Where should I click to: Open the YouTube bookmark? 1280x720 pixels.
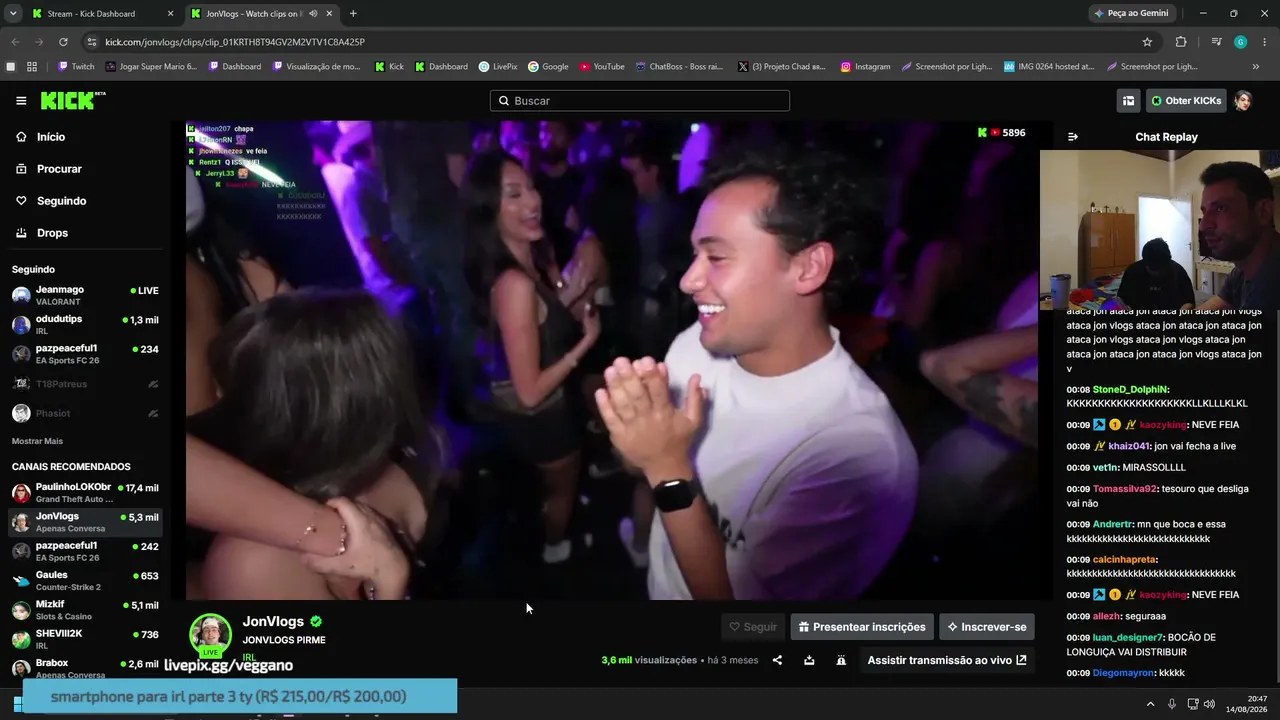(602, 67)
